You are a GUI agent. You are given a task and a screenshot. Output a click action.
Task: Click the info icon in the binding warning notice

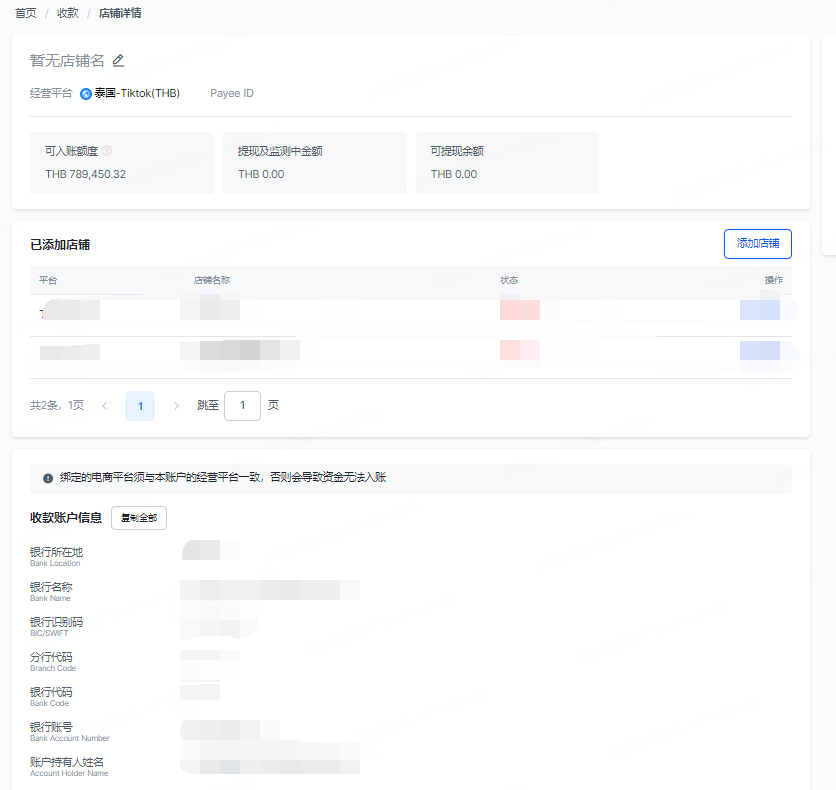48,478
